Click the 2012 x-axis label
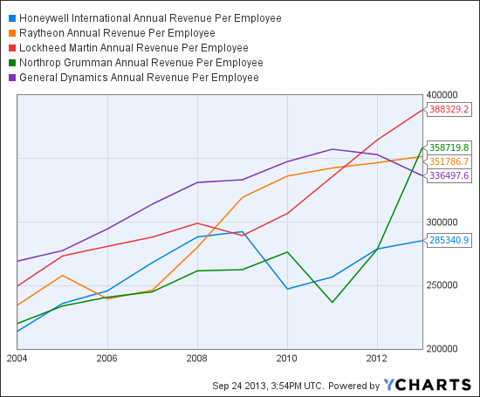 click(377, 358)
